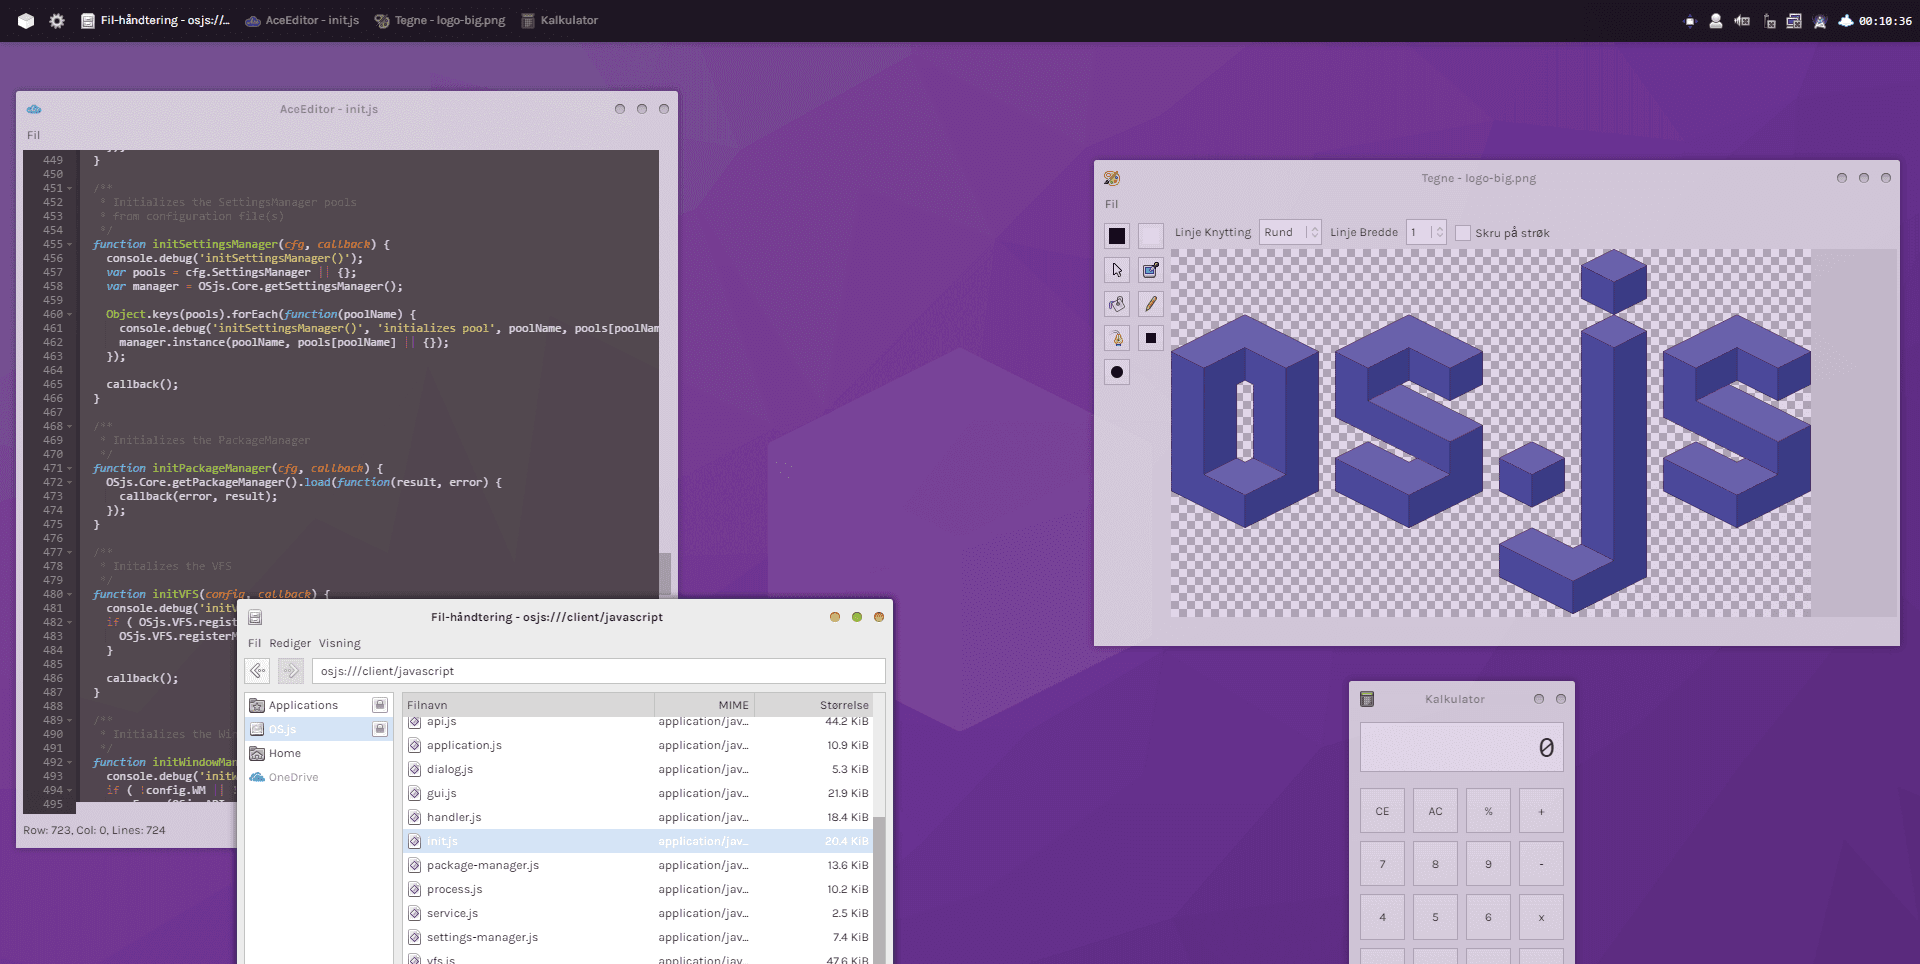Select the color picker tool in Tegne
This screenshot has height=964, width=1920.
(1151, 270)
